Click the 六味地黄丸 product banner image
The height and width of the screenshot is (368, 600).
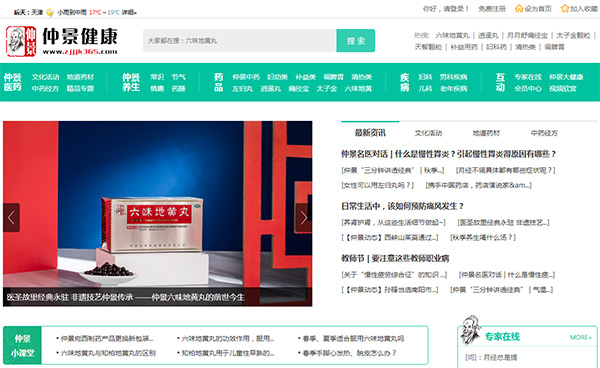tap(157, 213)
